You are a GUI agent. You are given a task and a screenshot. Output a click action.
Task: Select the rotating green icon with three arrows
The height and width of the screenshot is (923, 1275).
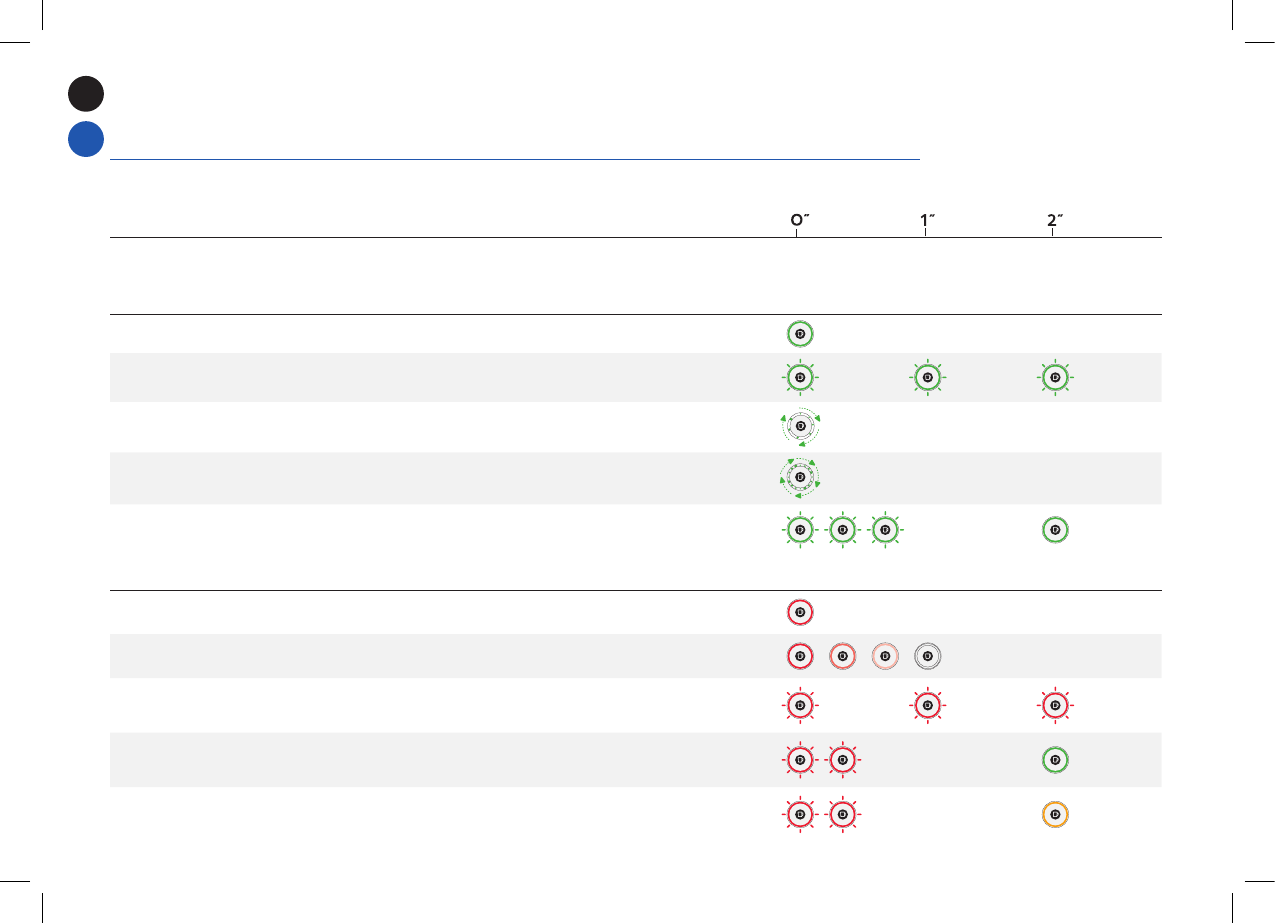tap(800, 426)
